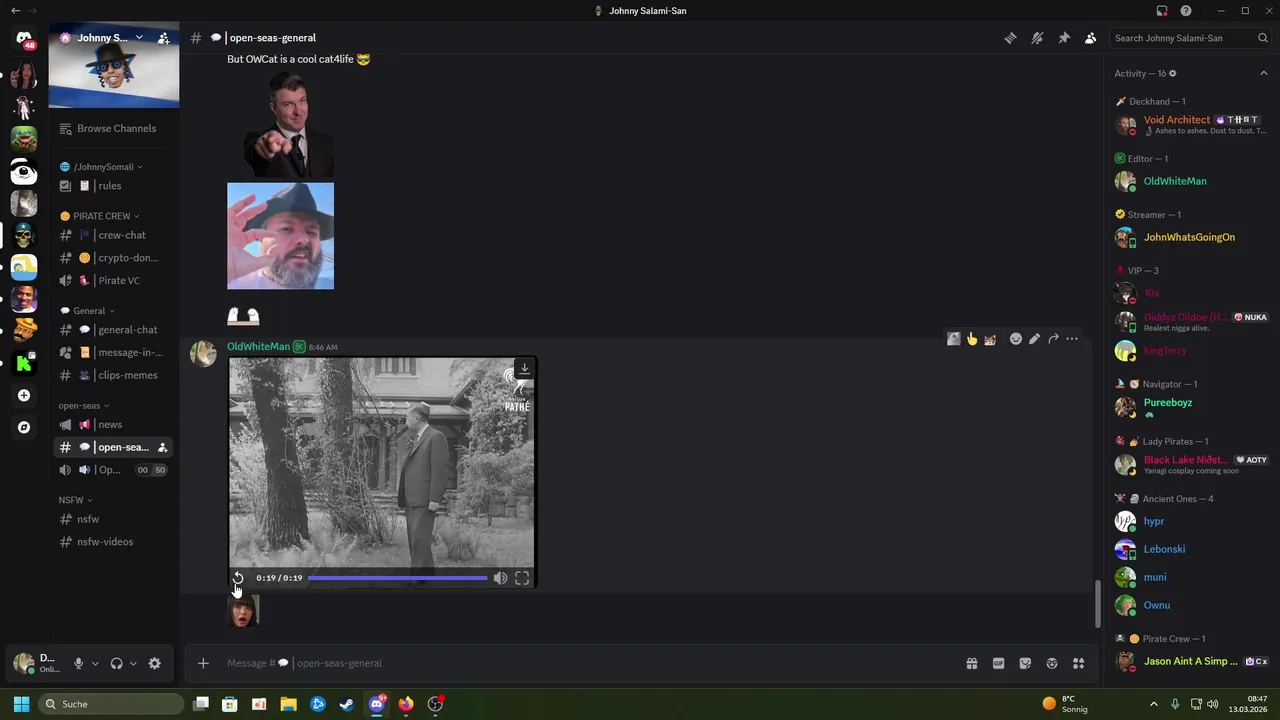Open the sticker picker
The height and width of the screenshot is (720, 1280).
[x=1025, y=663]
